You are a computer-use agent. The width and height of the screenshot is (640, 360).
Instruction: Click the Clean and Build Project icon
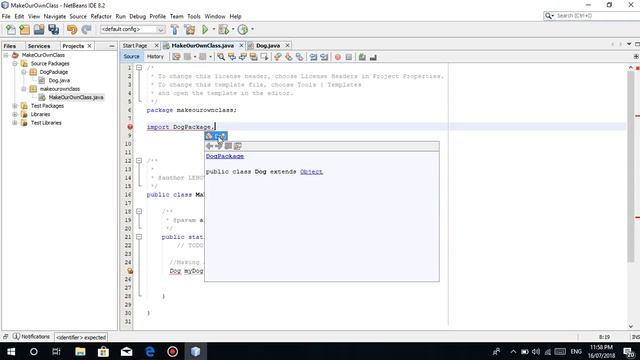190,29
